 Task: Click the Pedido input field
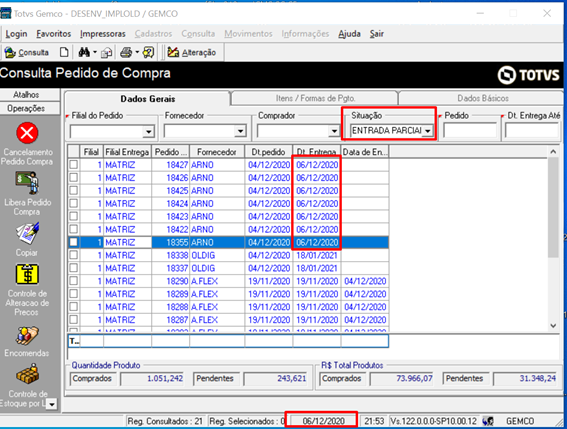pos(470,131)
